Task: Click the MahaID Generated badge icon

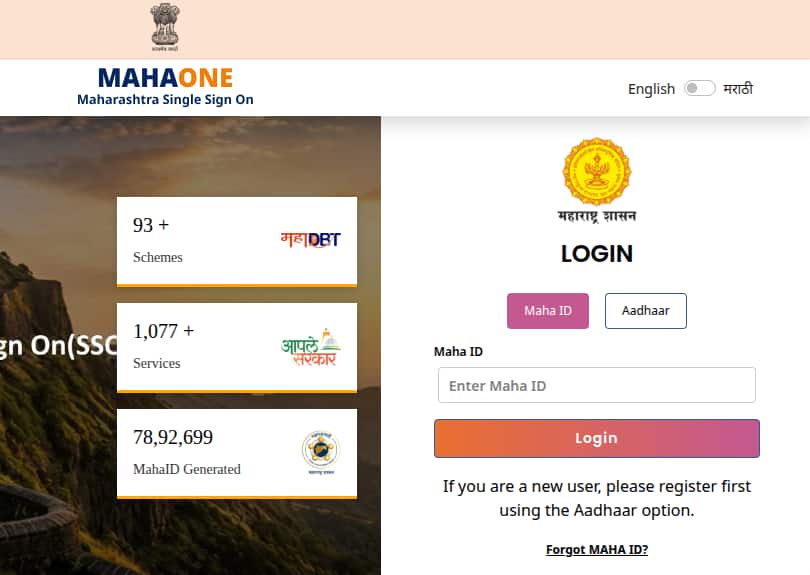Action: (x=321, y=452)
